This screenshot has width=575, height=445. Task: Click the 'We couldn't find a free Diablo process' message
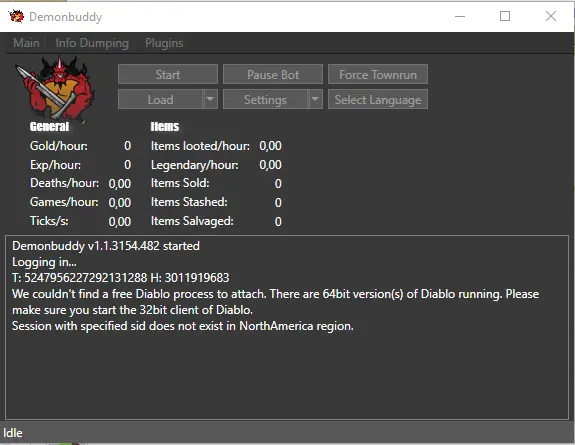[275, 302]
